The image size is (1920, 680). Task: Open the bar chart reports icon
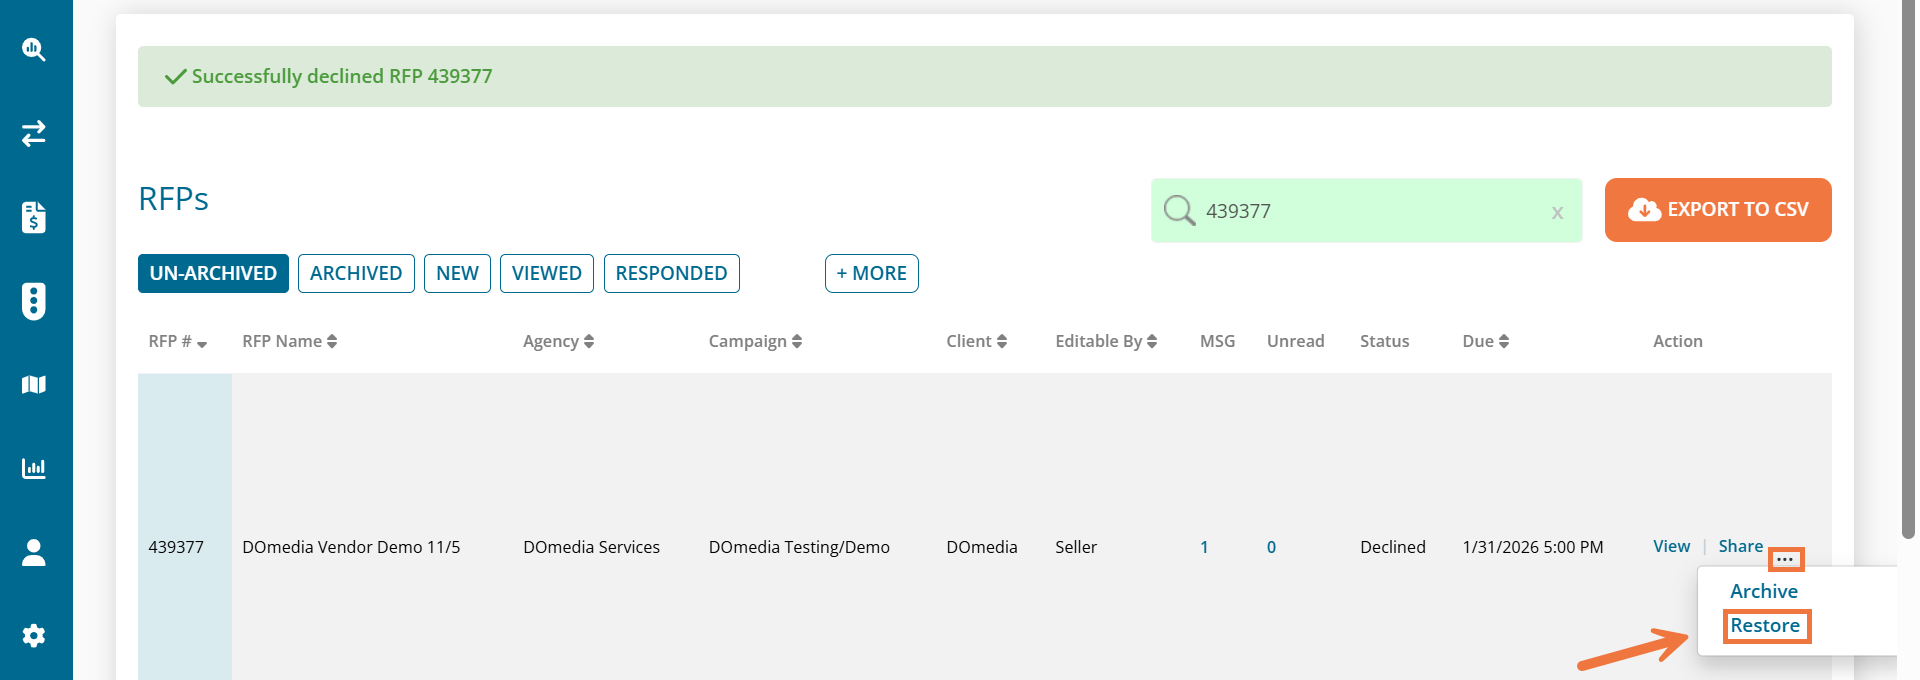34,468
